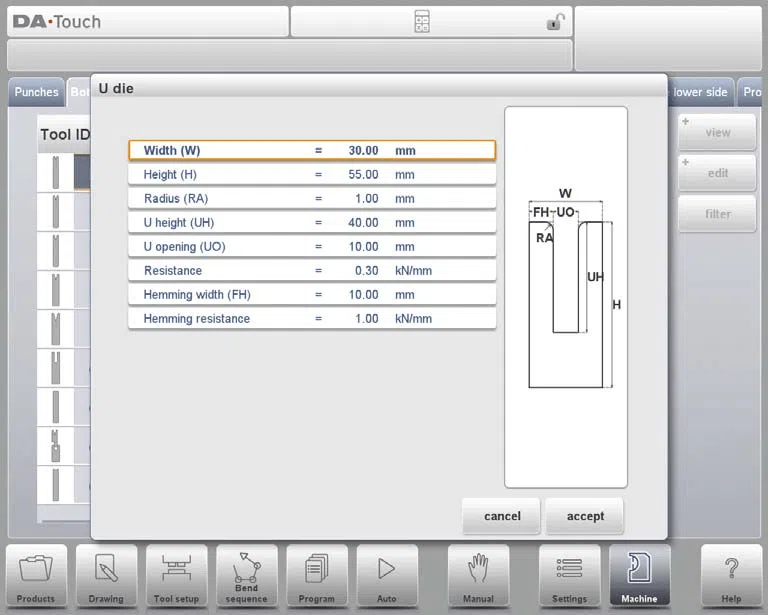Image resolution: width=768 pixels, height=615 pixels.
Task: Select the Hemming resistance field
Action: (312, 318)
